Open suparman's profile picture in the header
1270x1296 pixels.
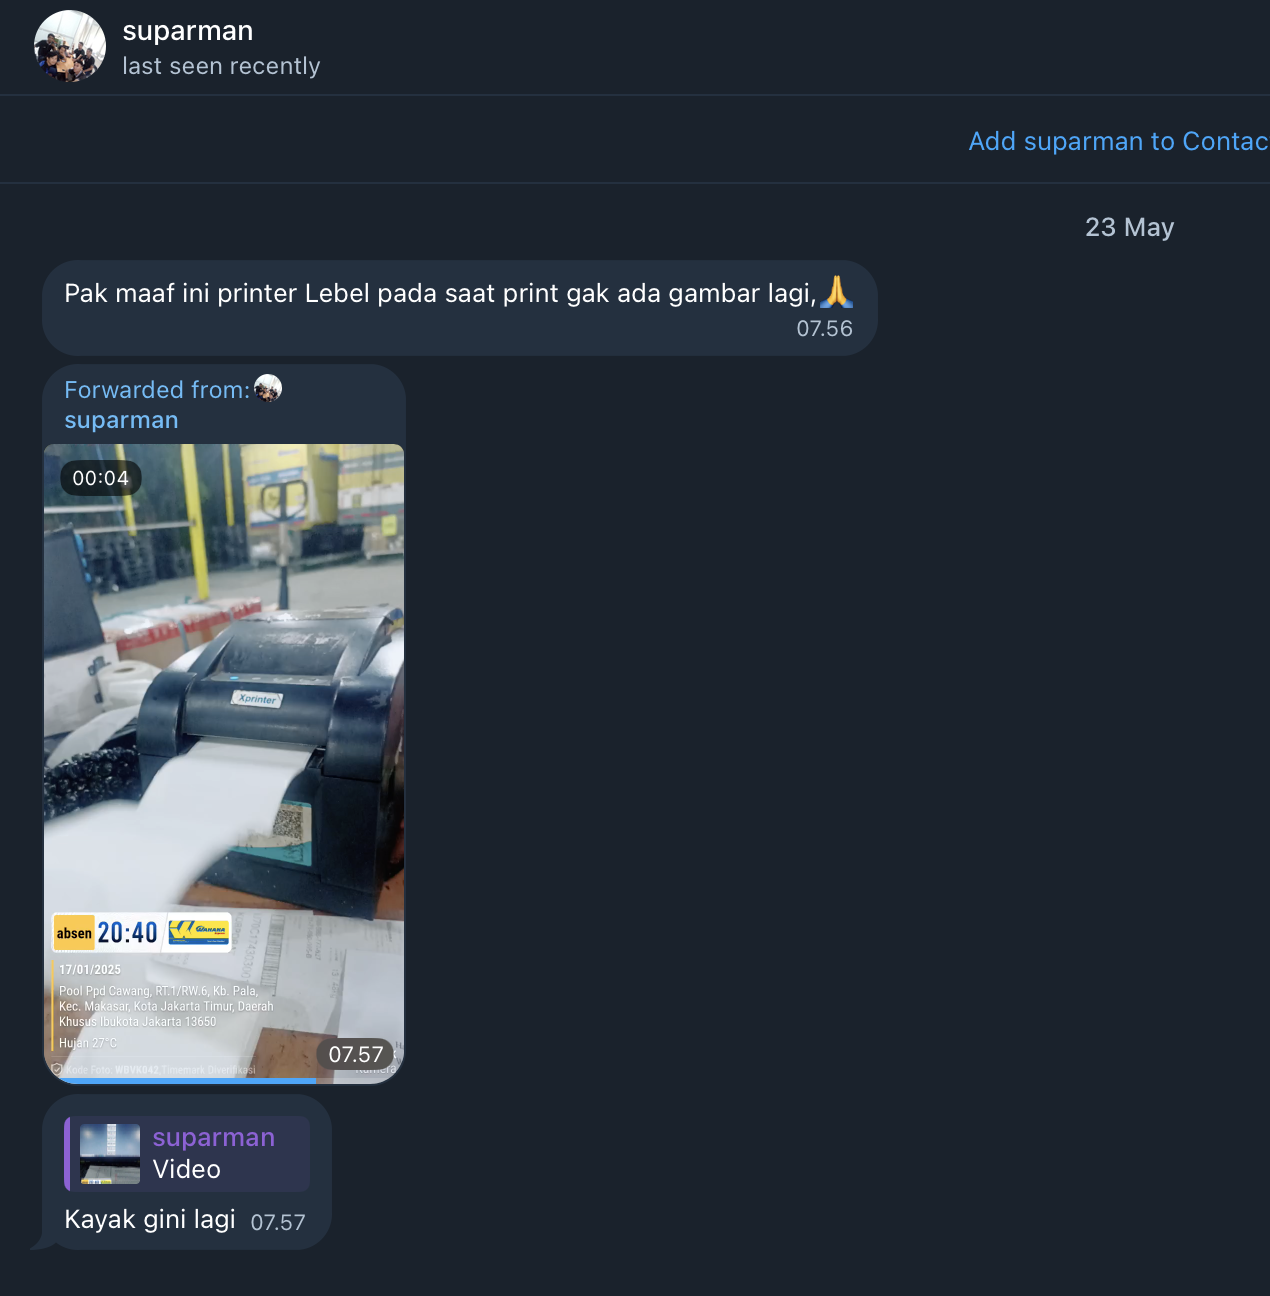pos(70,46)
